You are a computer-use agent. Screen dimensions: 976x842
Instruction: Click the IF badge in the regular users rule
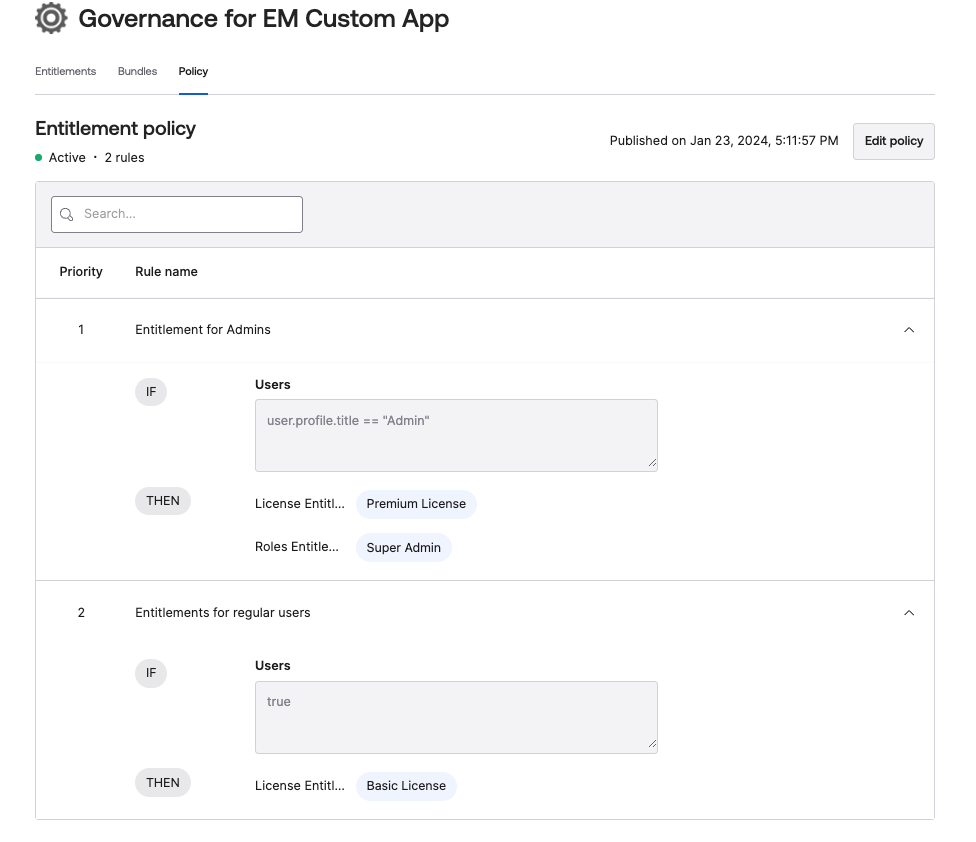(x=150, y=673)
